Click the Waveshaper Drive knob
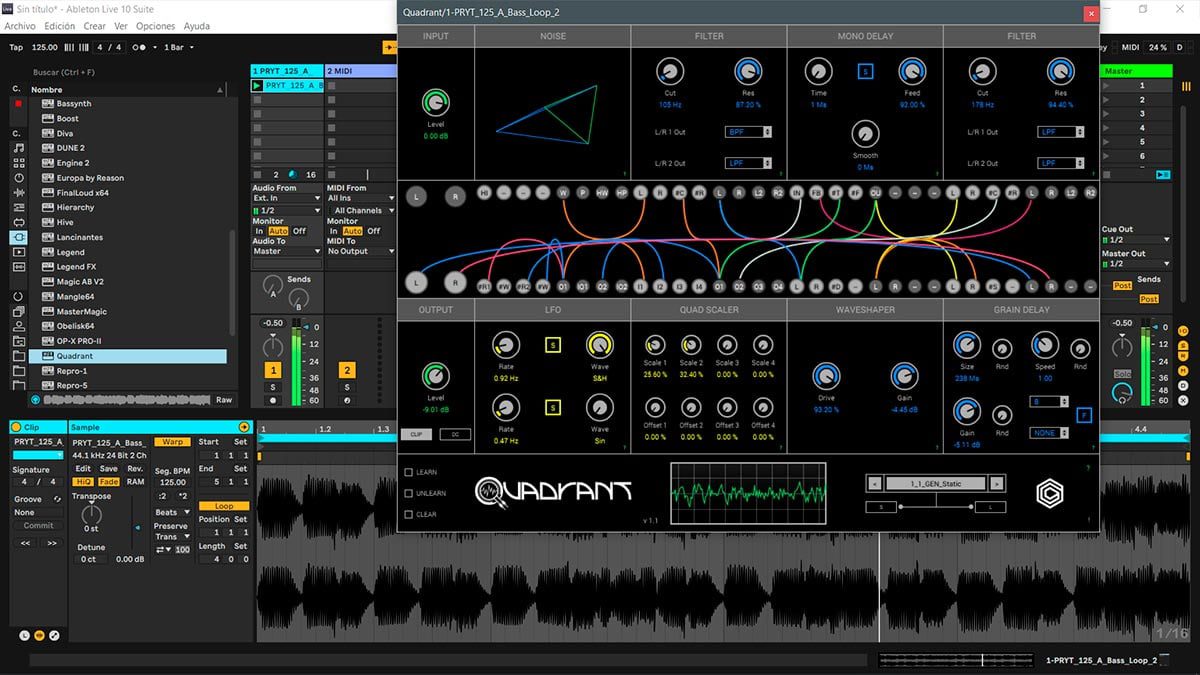This screenshot has width=1200, height=675. click(x=826, y=376)
